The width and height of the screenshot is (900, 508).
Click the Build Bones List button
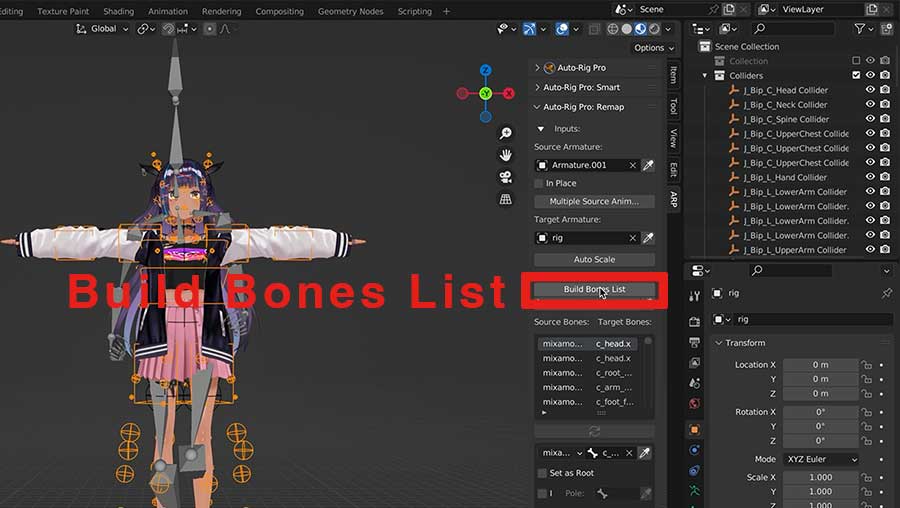click(594, 289)
